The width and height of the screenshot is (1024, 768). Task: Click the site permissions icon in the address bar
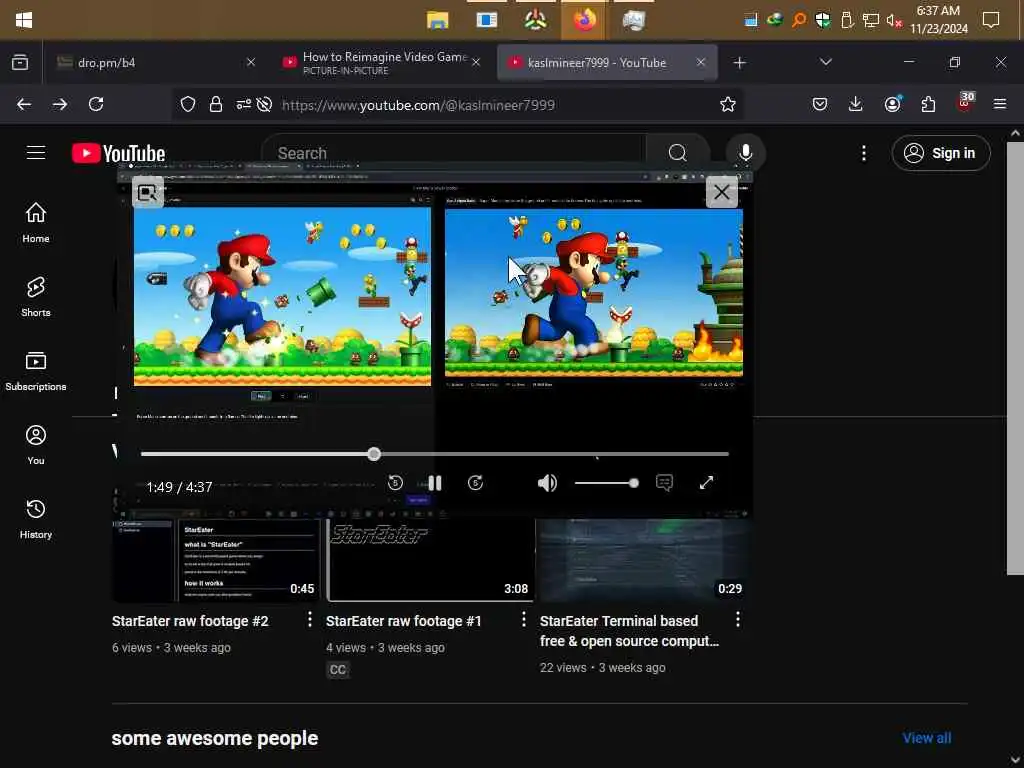click(x=244, y=104)
